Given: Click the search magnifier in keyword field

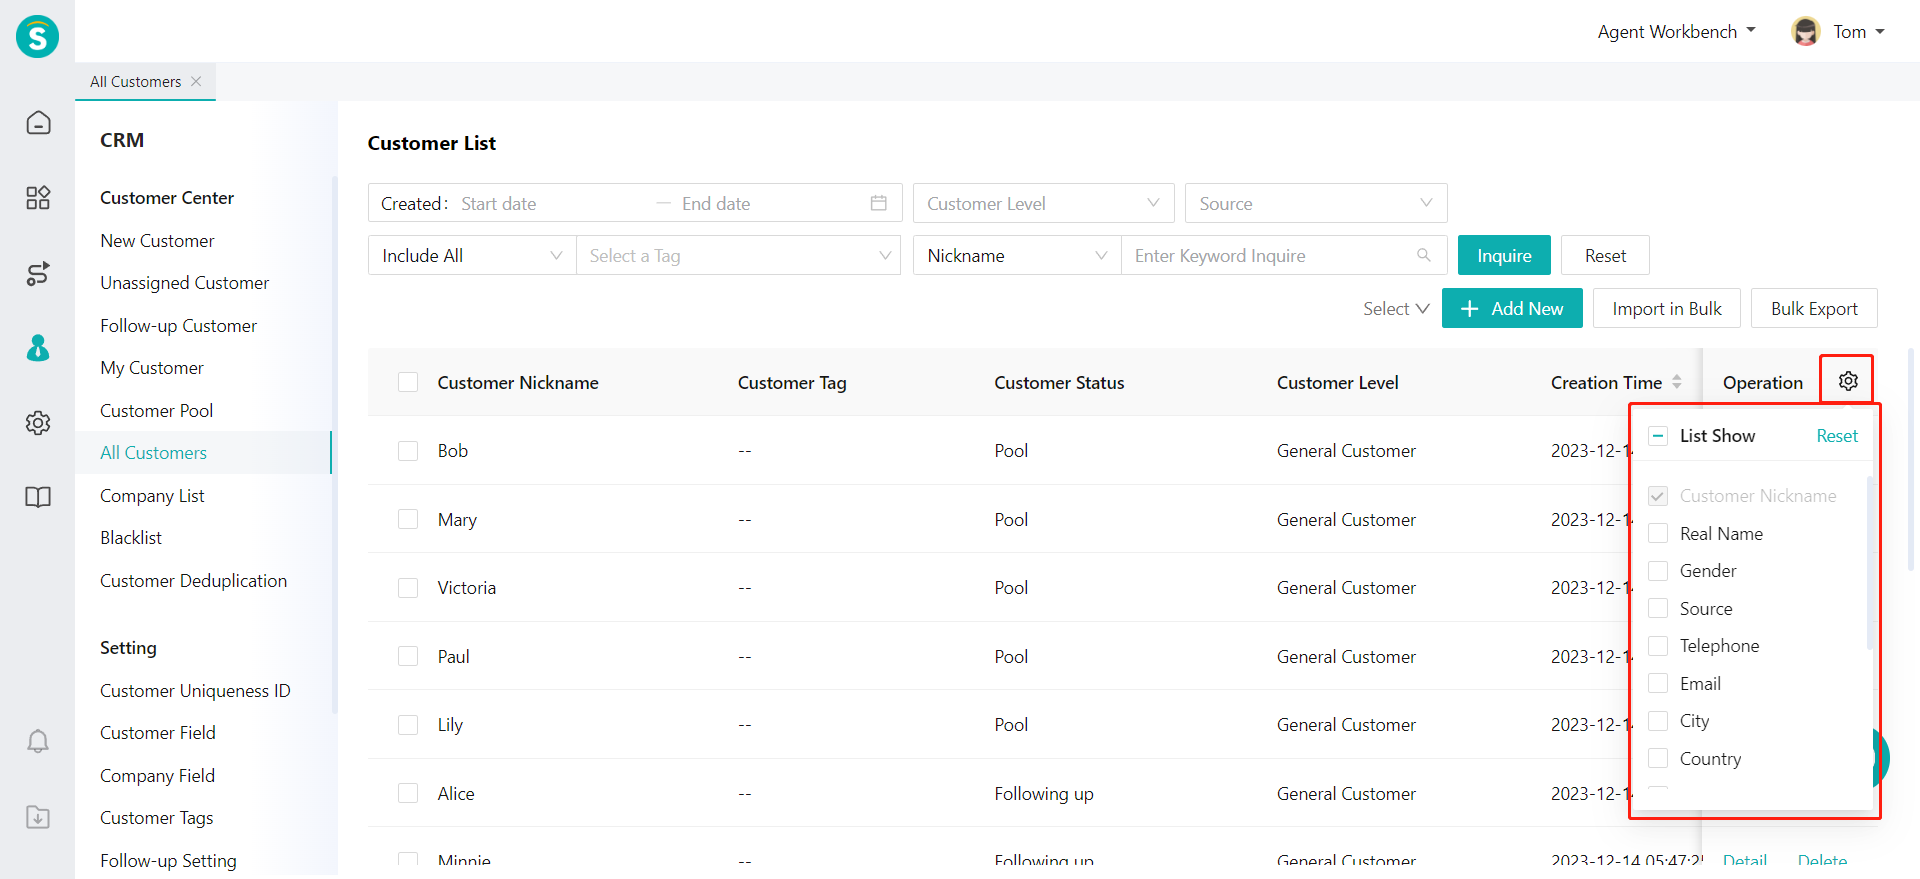Looking at the screenshot, I should 1424,255.
